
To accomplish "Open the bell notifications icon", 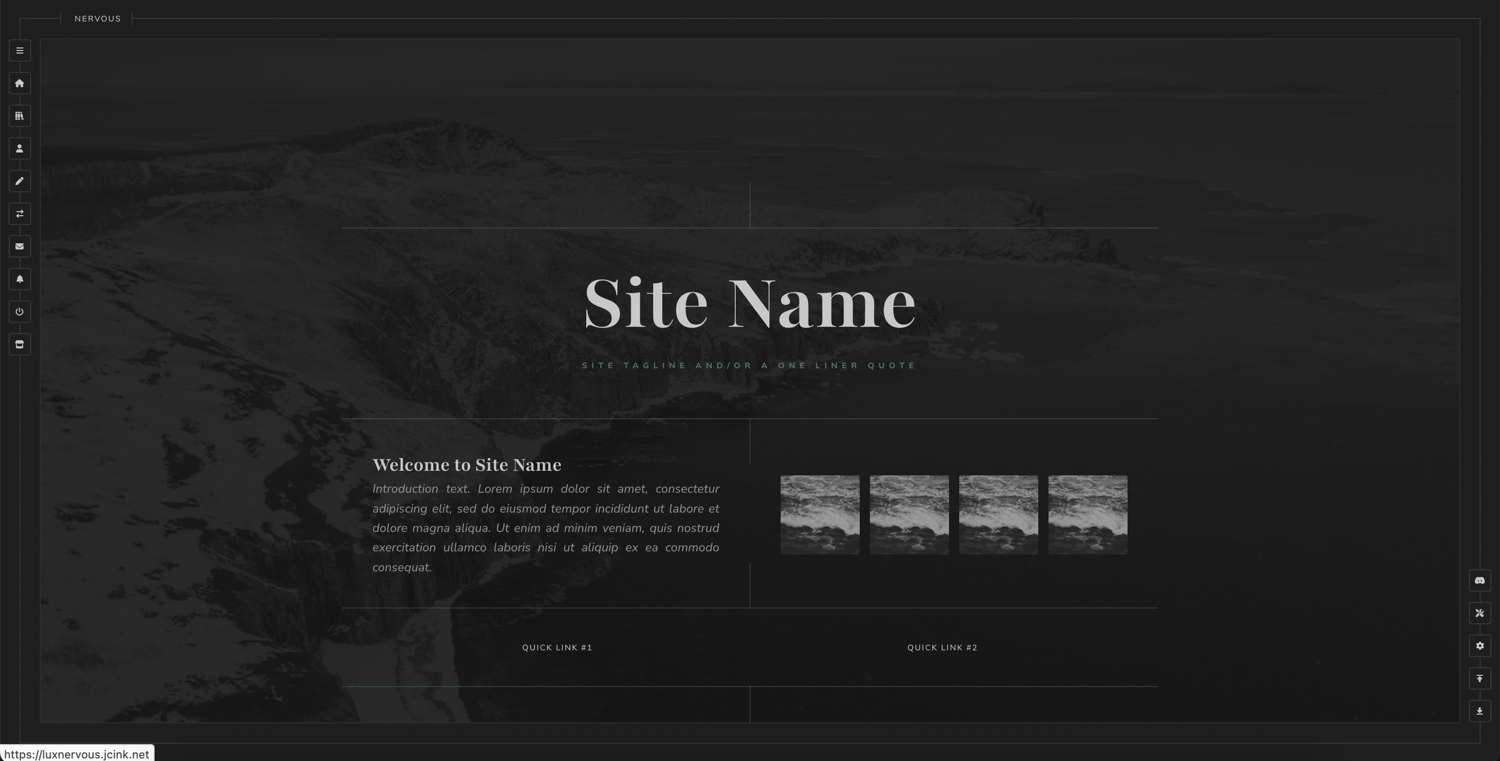I will tap(19, 279).
